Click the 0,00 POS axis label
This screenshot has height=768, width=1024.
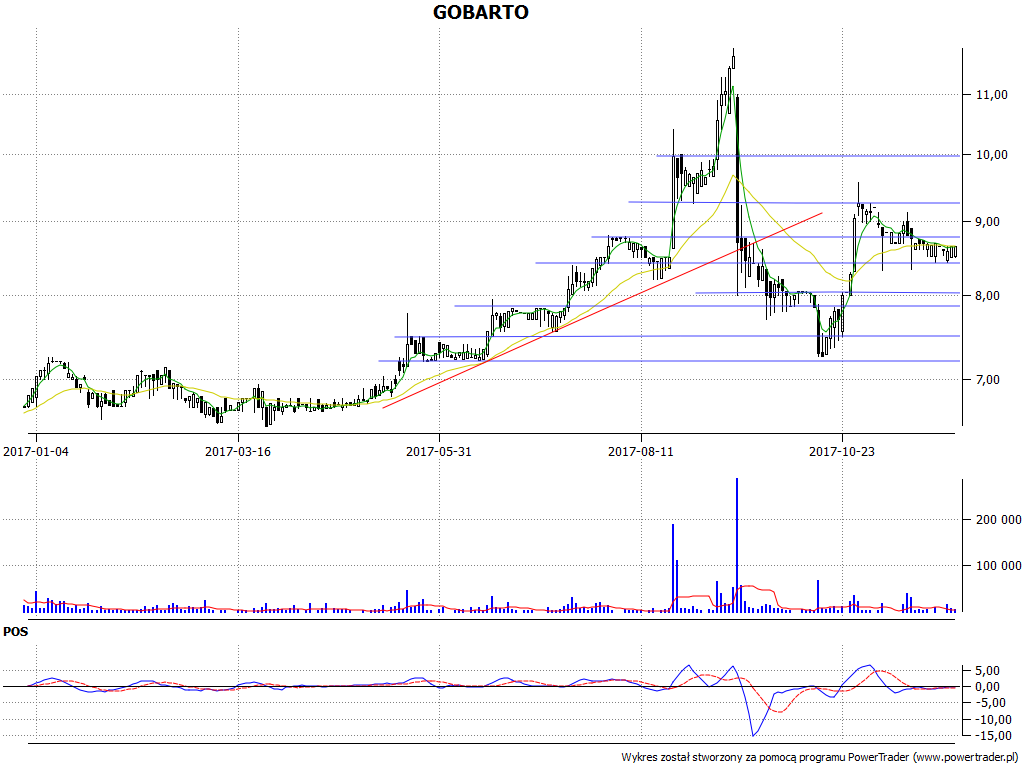pos(987,686)
